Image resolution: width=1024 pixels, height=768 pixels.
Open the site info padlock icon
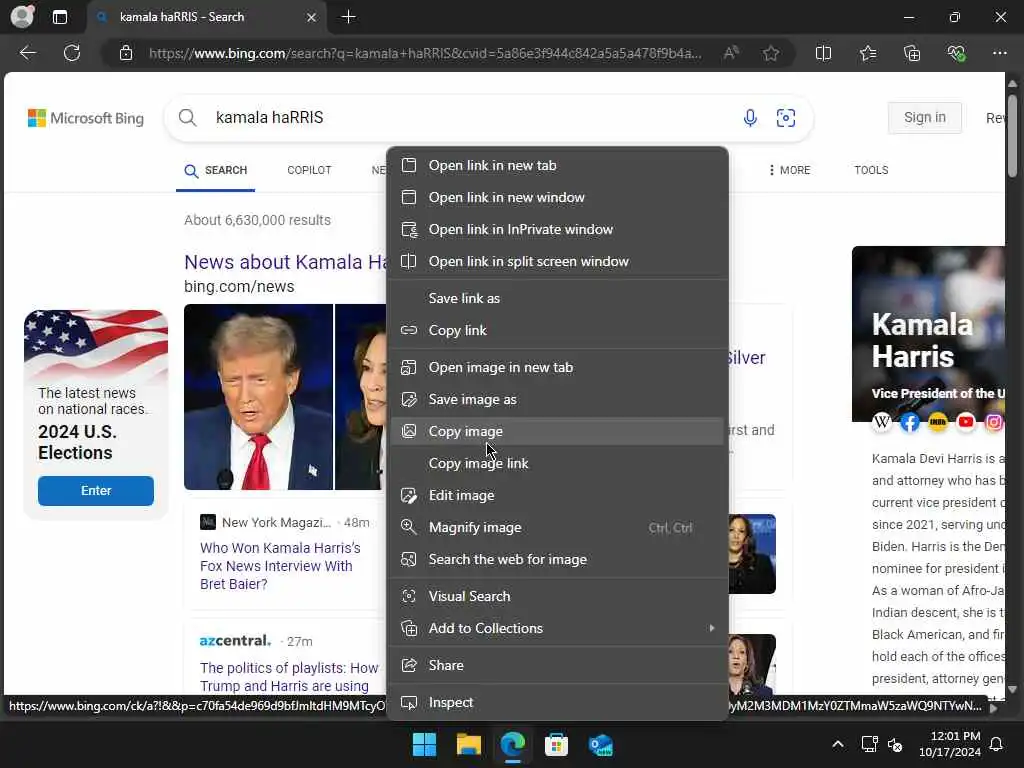coord(126,53)
